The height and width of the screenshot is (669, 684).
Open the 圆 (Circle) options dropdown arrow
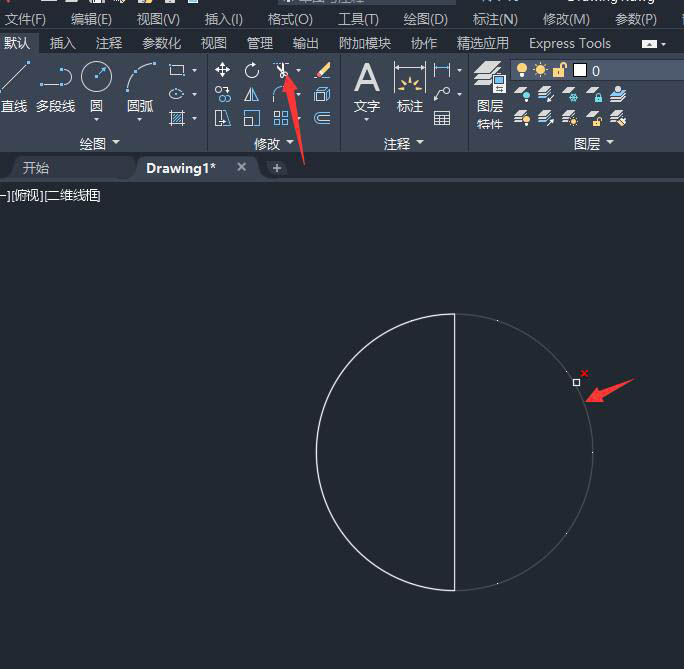pos(97,119)
